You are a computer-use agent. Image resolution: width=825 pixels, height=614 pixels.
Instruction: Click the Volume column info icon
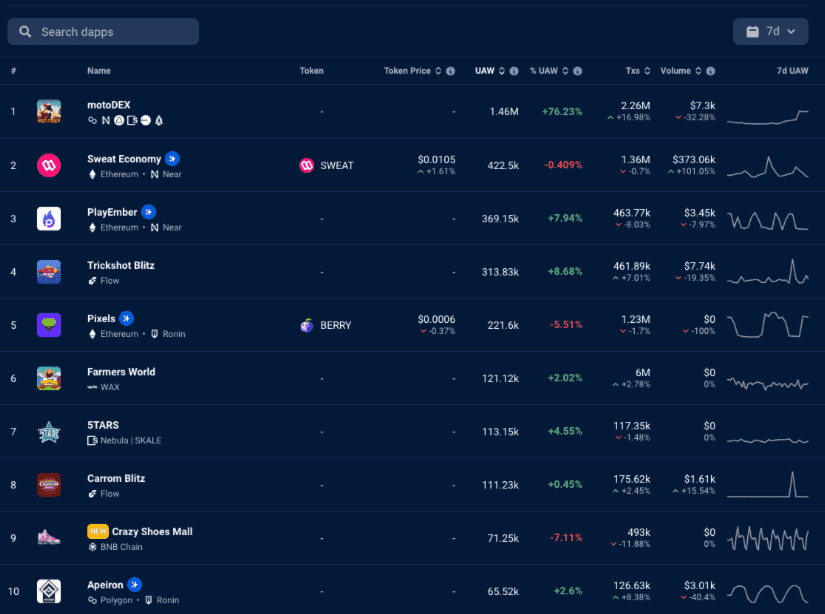click(711, 71)
